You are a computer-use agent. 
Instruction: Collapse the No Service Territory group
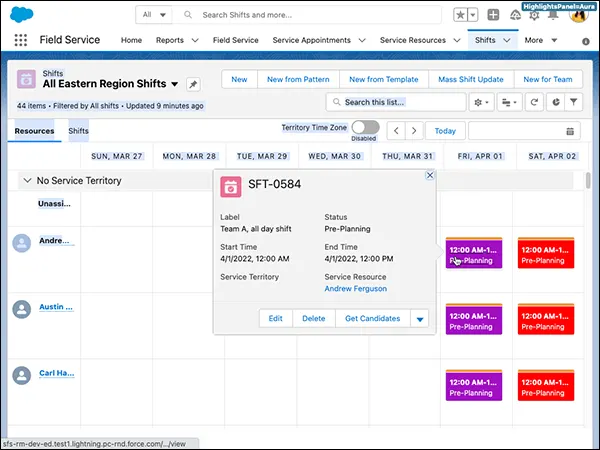(27, 180)
